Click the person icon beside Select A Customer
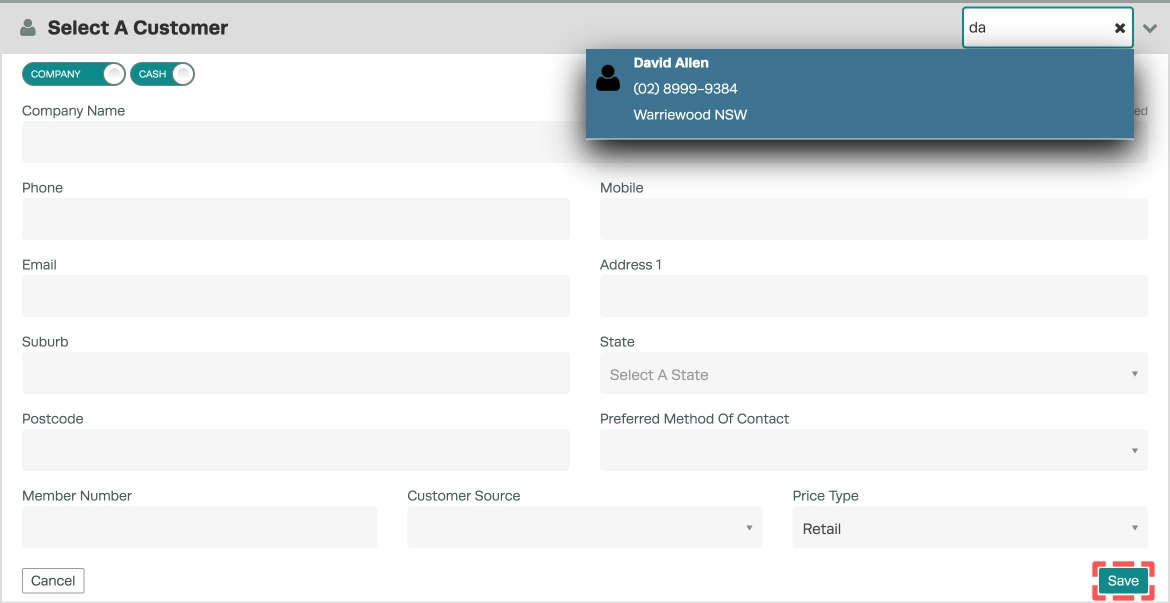This screenshot has height=603, width=1170. point(28,28)
